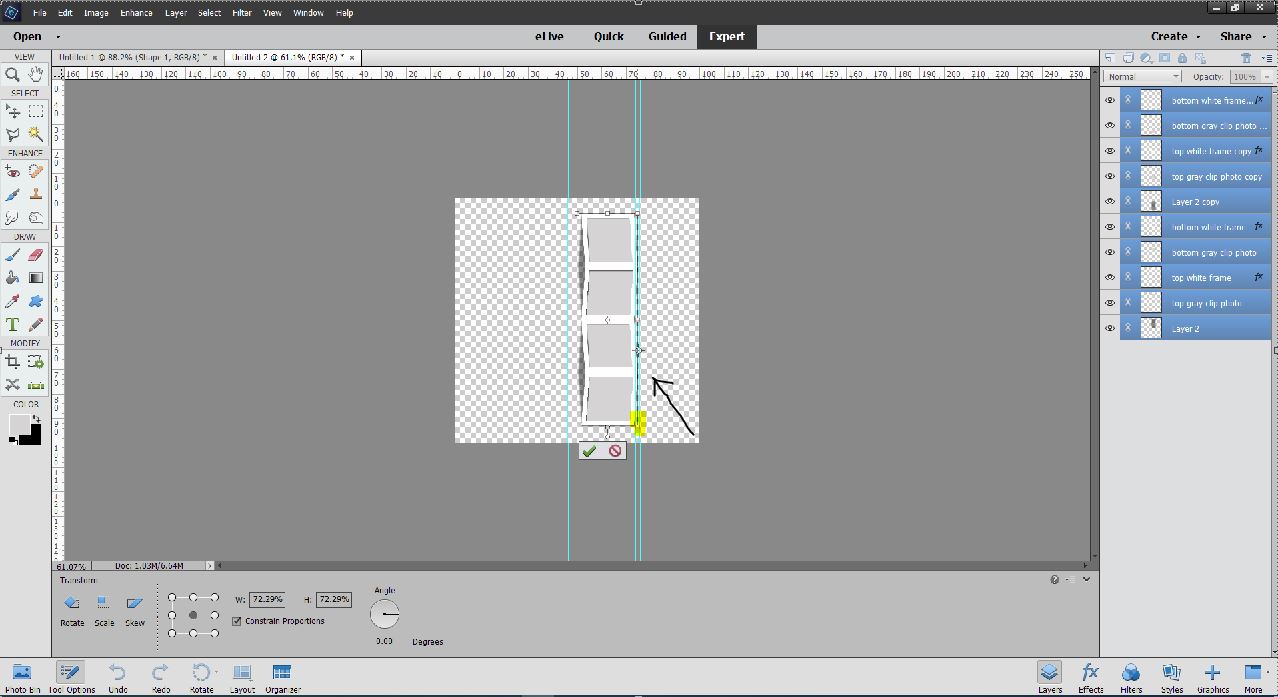Select the Hand tool

(x=36, y=74)
